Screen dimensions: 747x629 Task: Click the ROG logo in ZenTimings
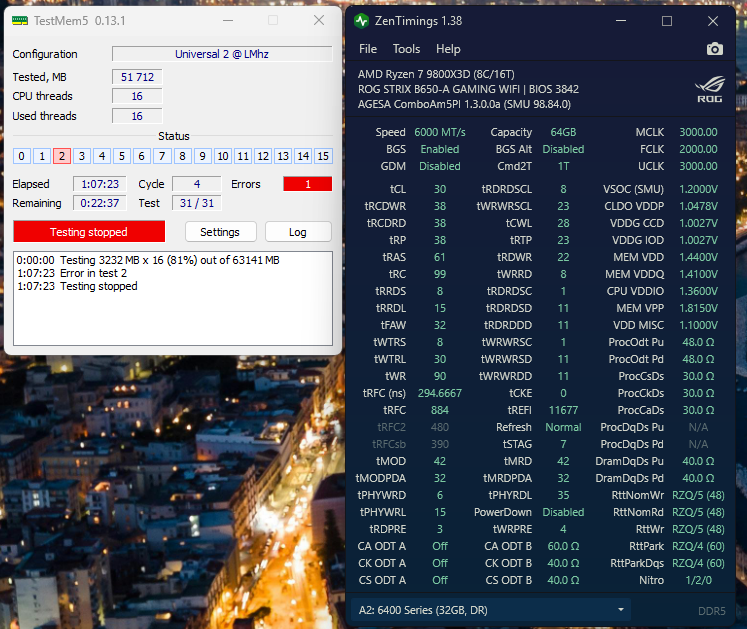pyautogui.click(x=710, y=89)
